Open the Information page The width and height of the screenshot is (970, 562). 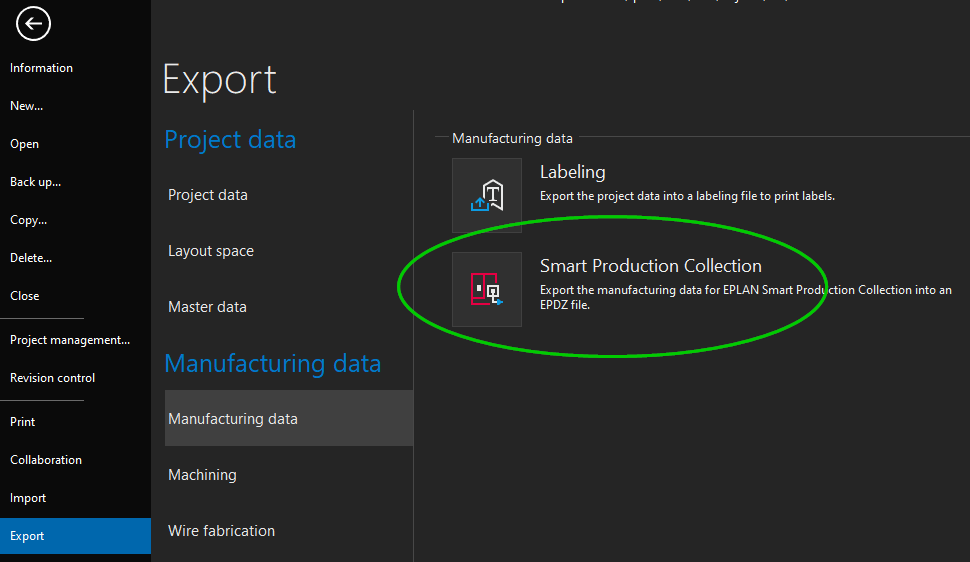pos(41,68)
